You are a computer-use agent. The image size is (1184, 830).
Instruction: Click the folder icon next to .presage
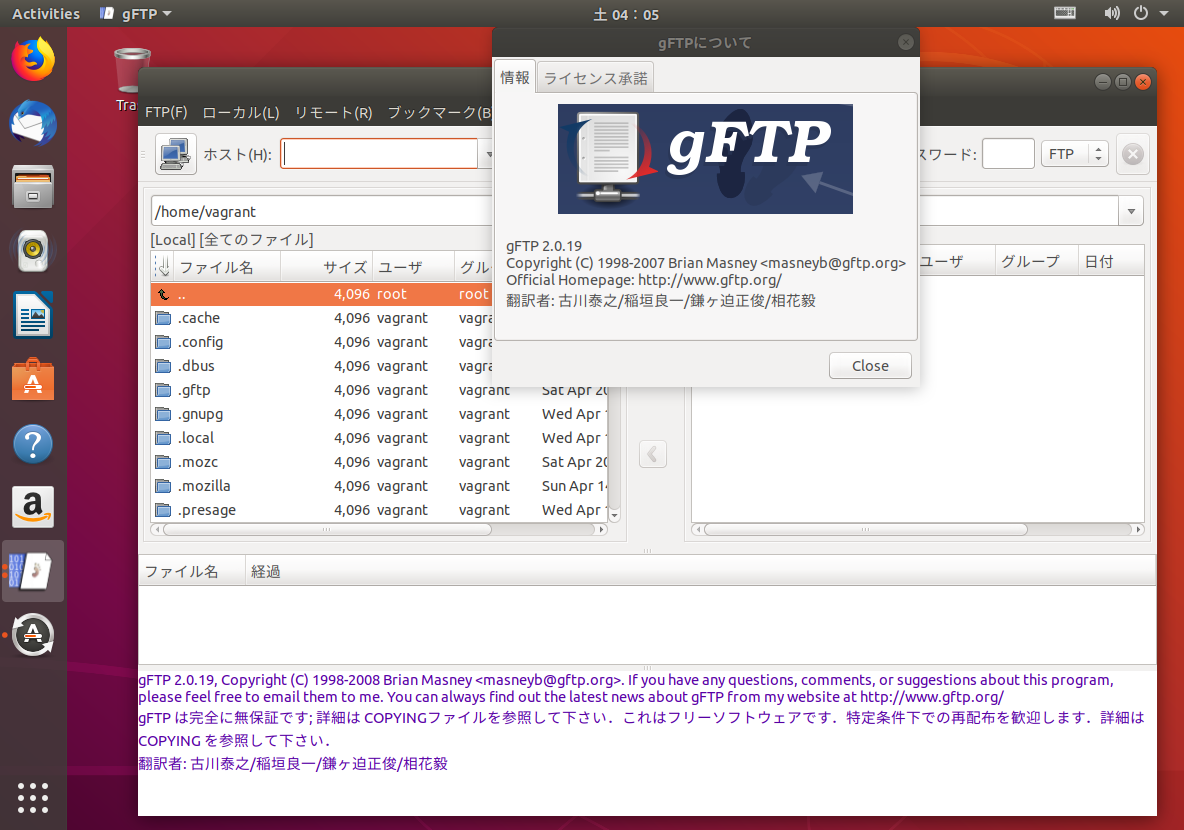pos(162,510)
